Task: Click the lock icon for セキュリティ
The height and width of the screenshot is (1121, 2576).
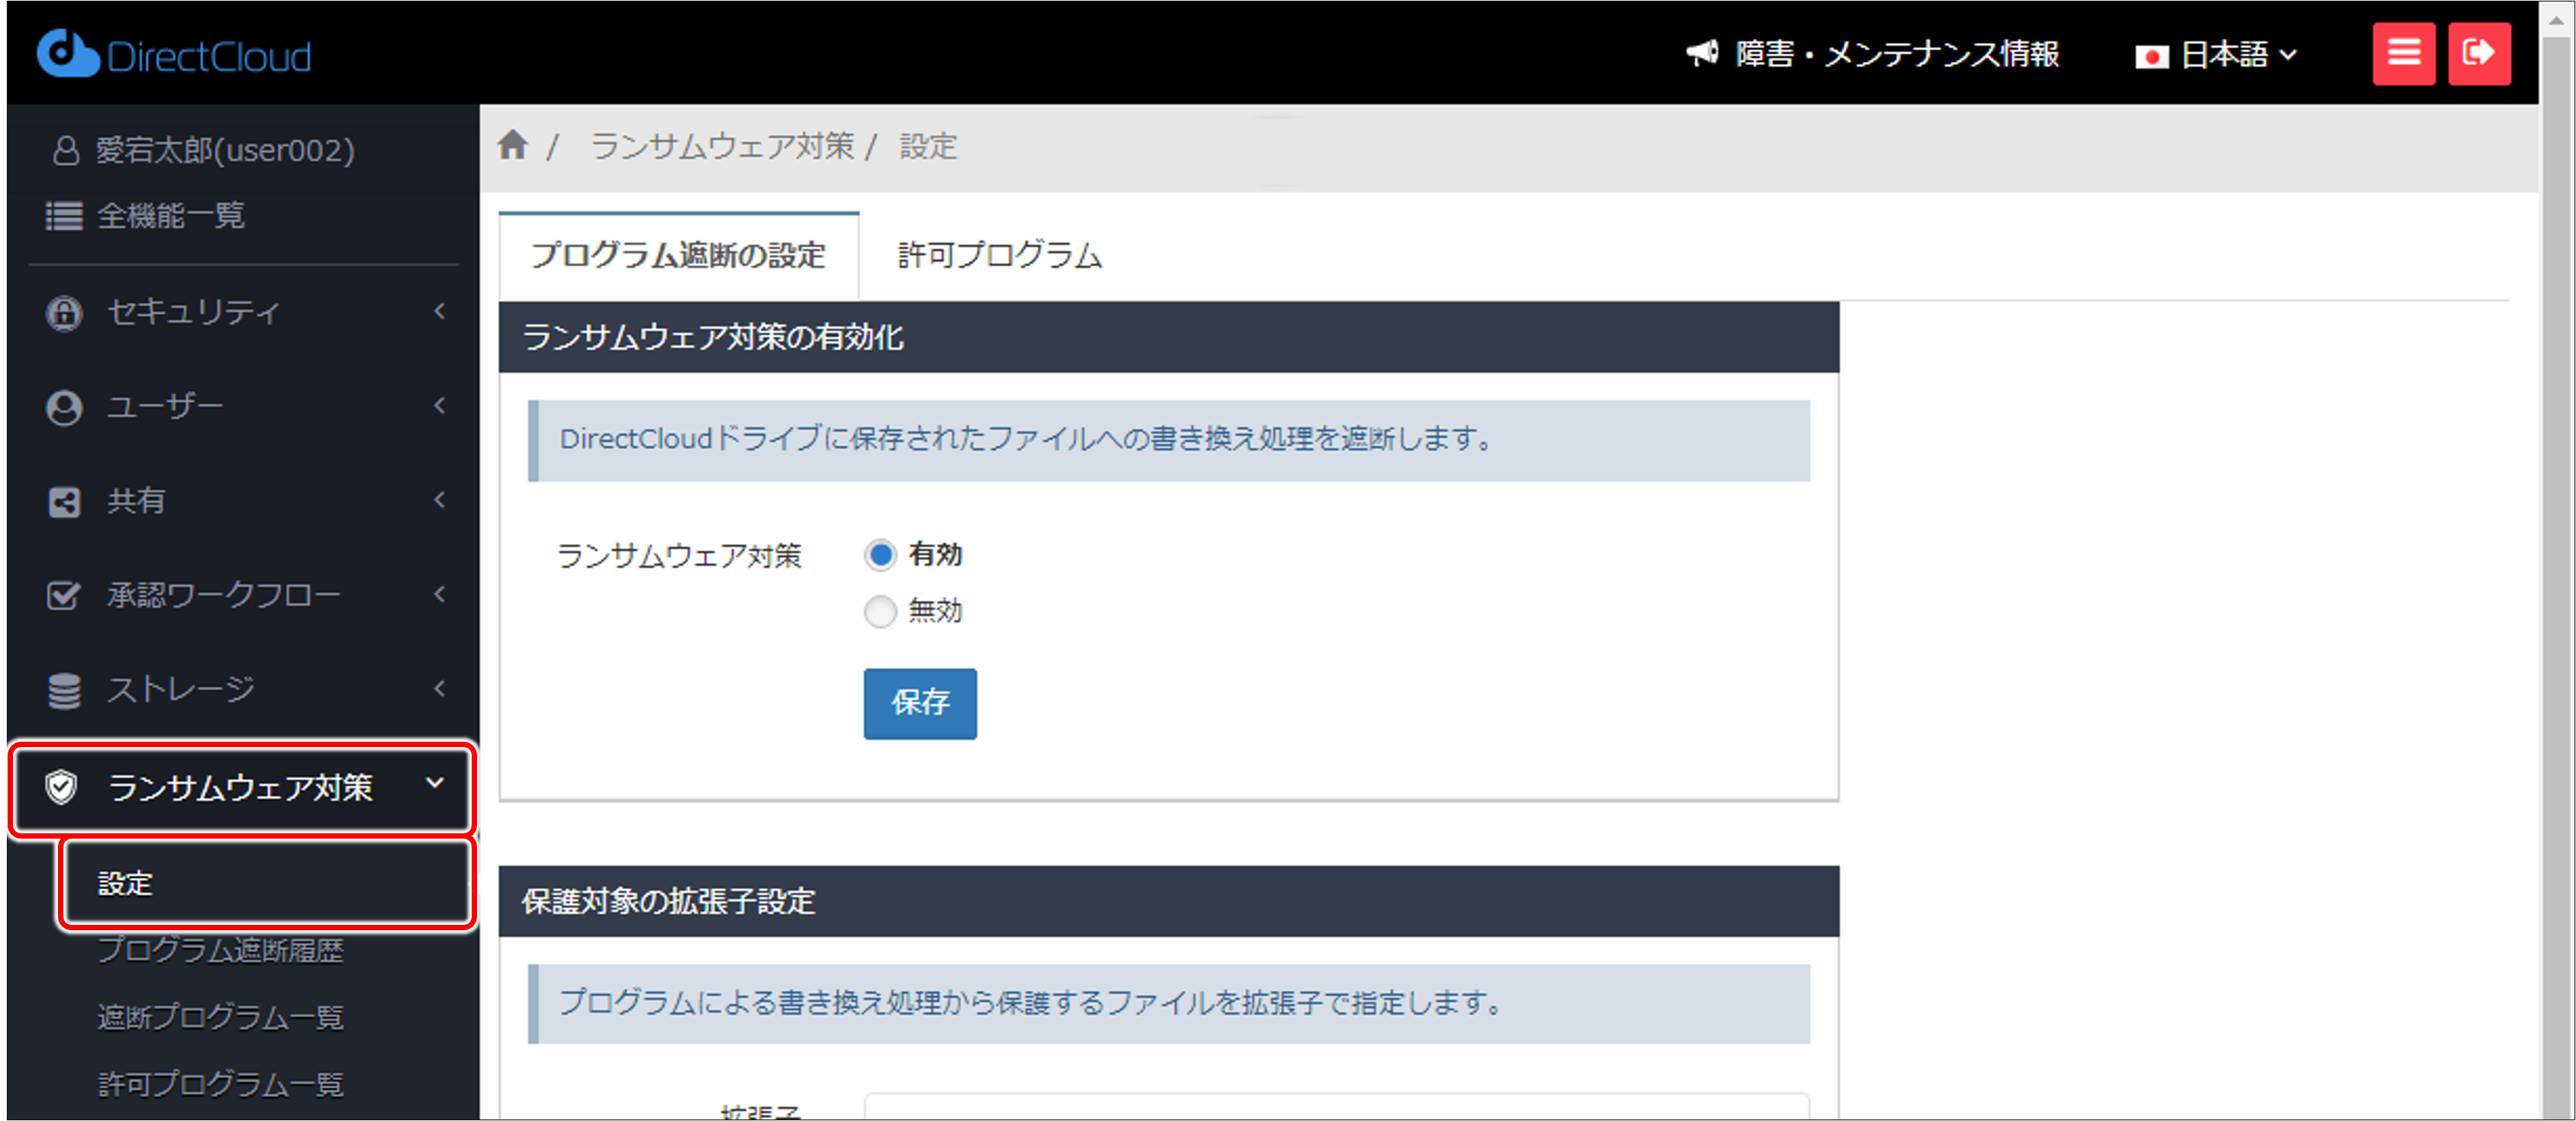Action: coord(64,312)
